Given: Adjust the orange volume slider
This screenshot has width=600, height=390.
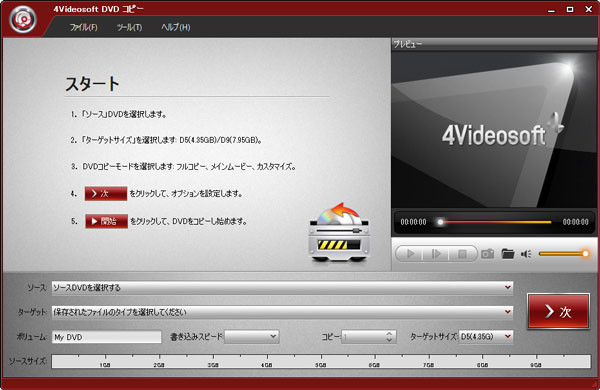Looking at the screenshot, I should tap(563, 253).
